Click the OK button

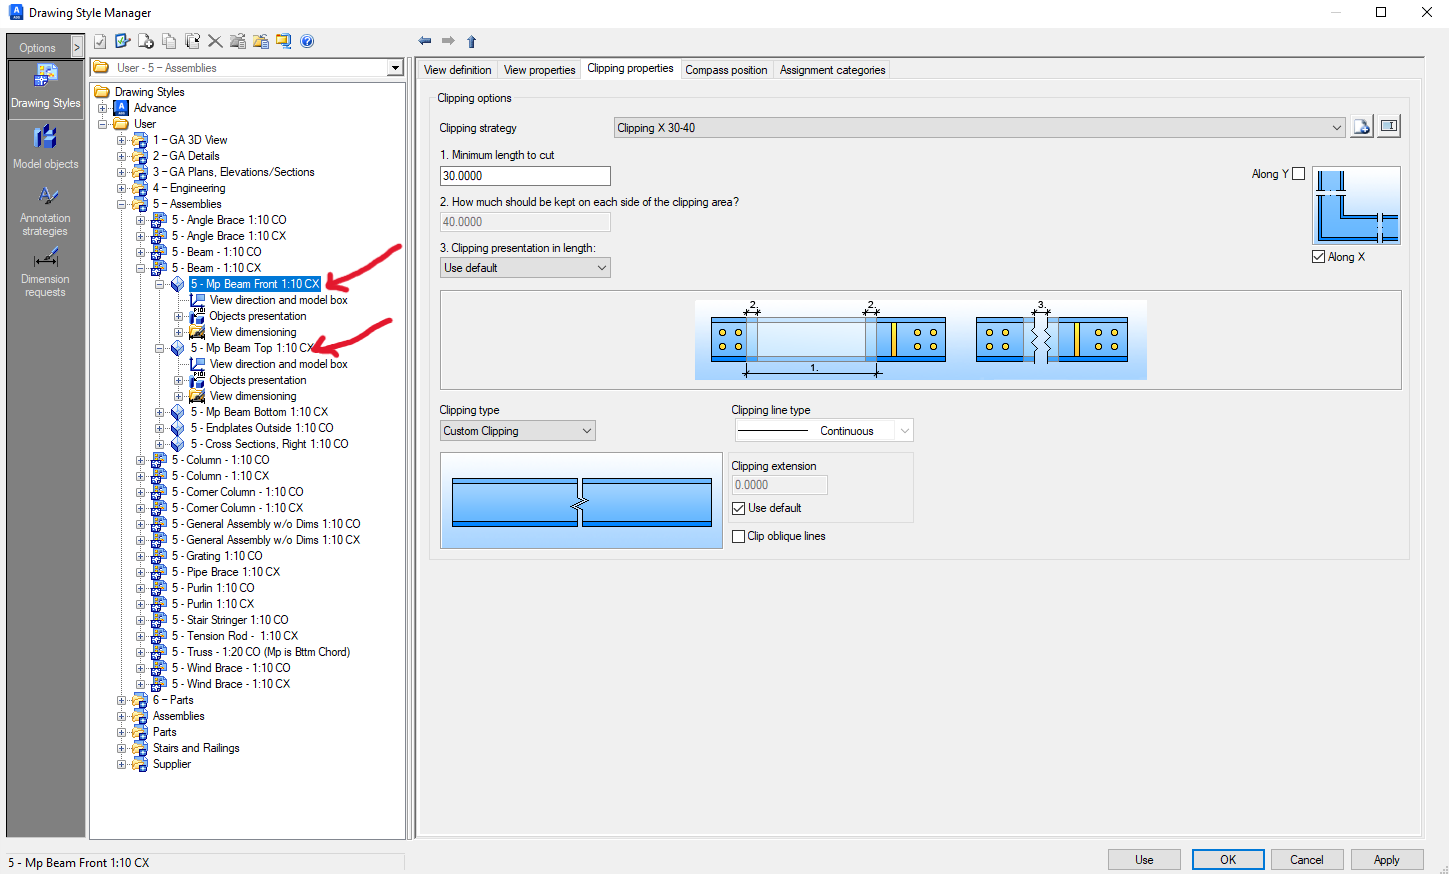point(1228,860)
